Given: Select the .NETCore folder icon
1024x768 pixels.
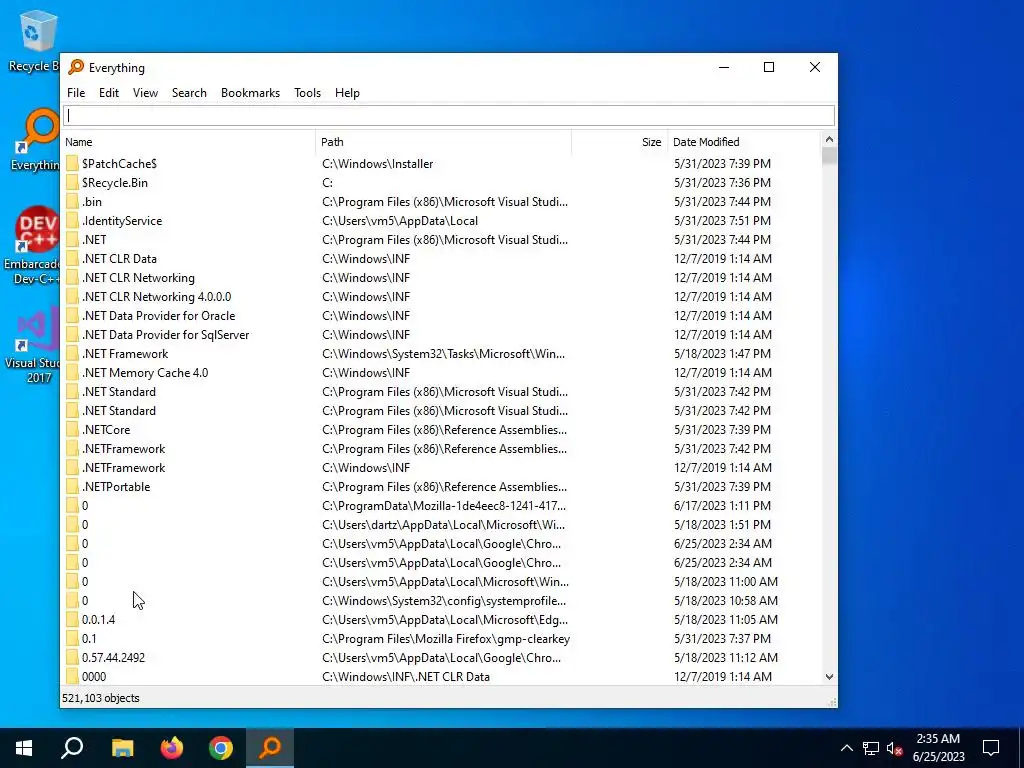Looking at the screenshot, I should coord(72,430).
